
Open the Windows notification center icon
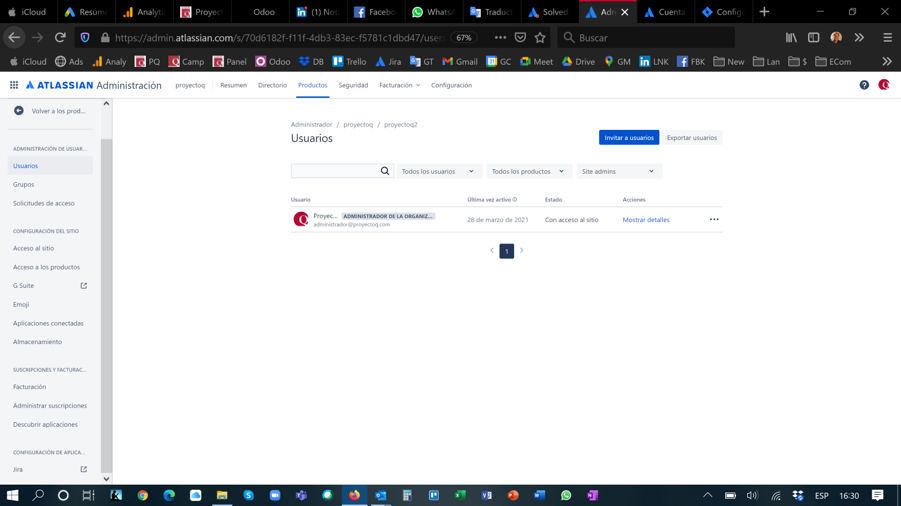click(x=877, y=495)
